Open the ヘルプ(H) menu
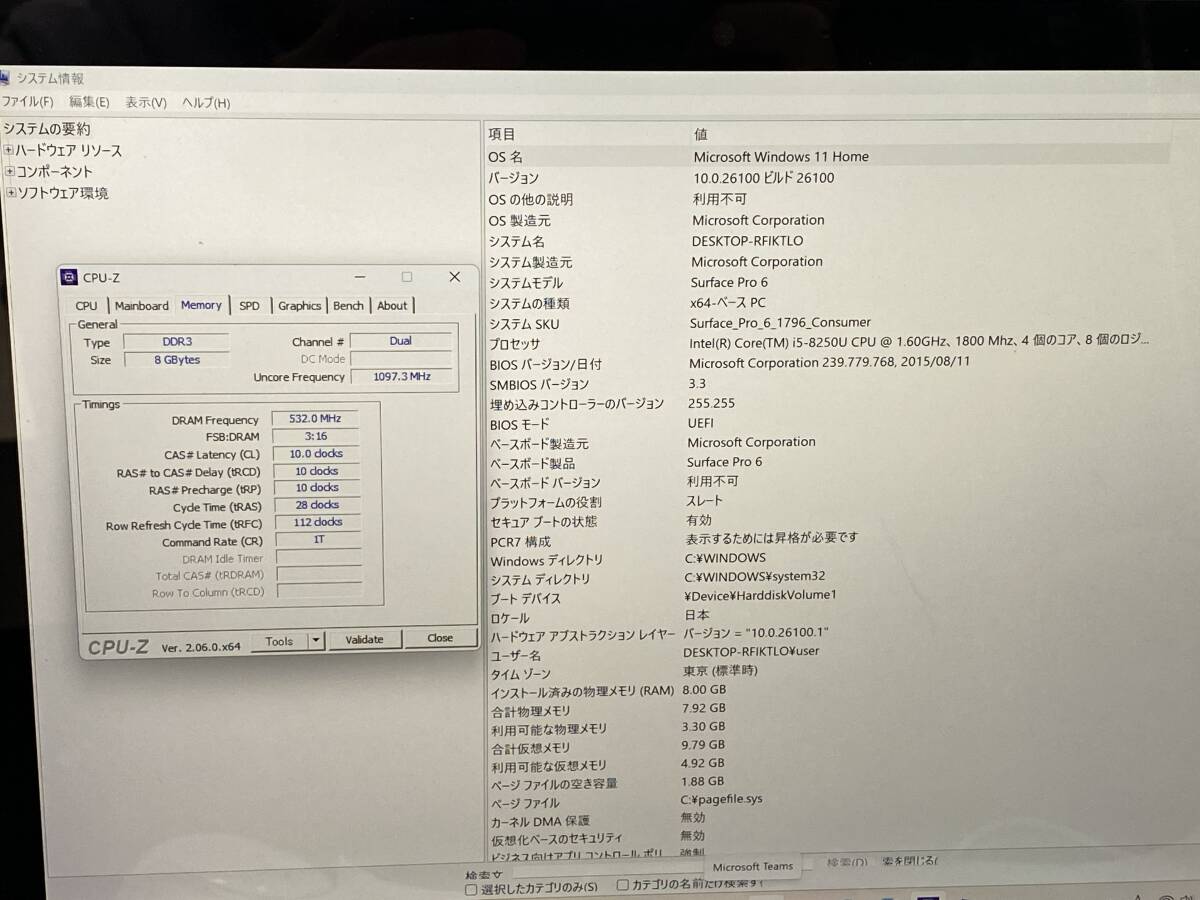 tap(206, 103)
